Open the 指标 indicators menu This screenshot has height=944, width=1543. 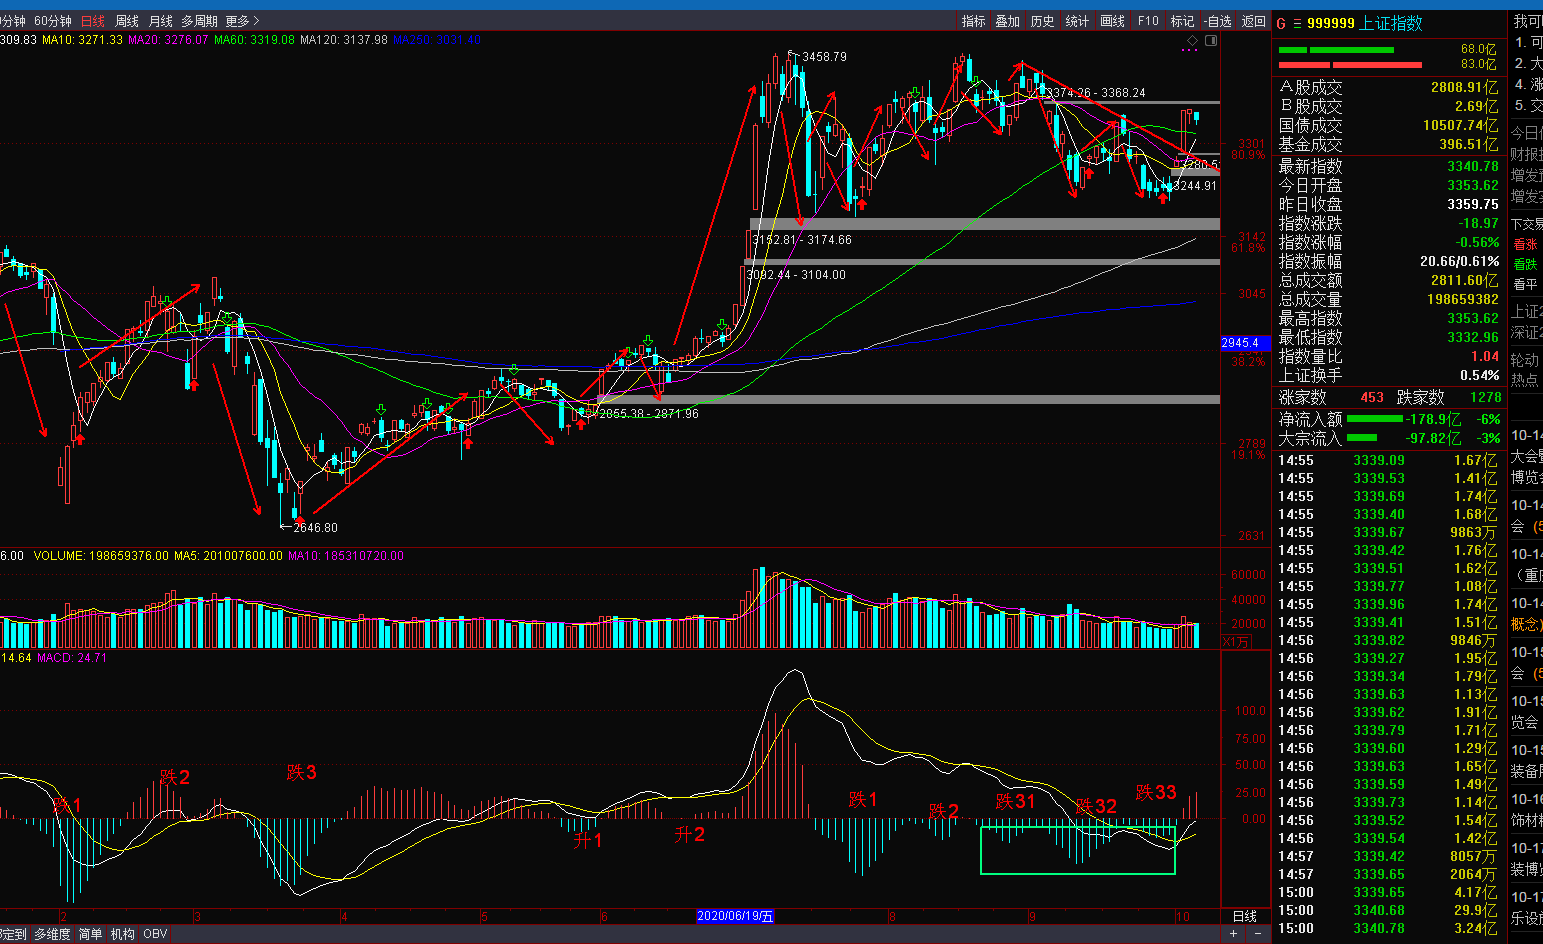tap(973, 21)
